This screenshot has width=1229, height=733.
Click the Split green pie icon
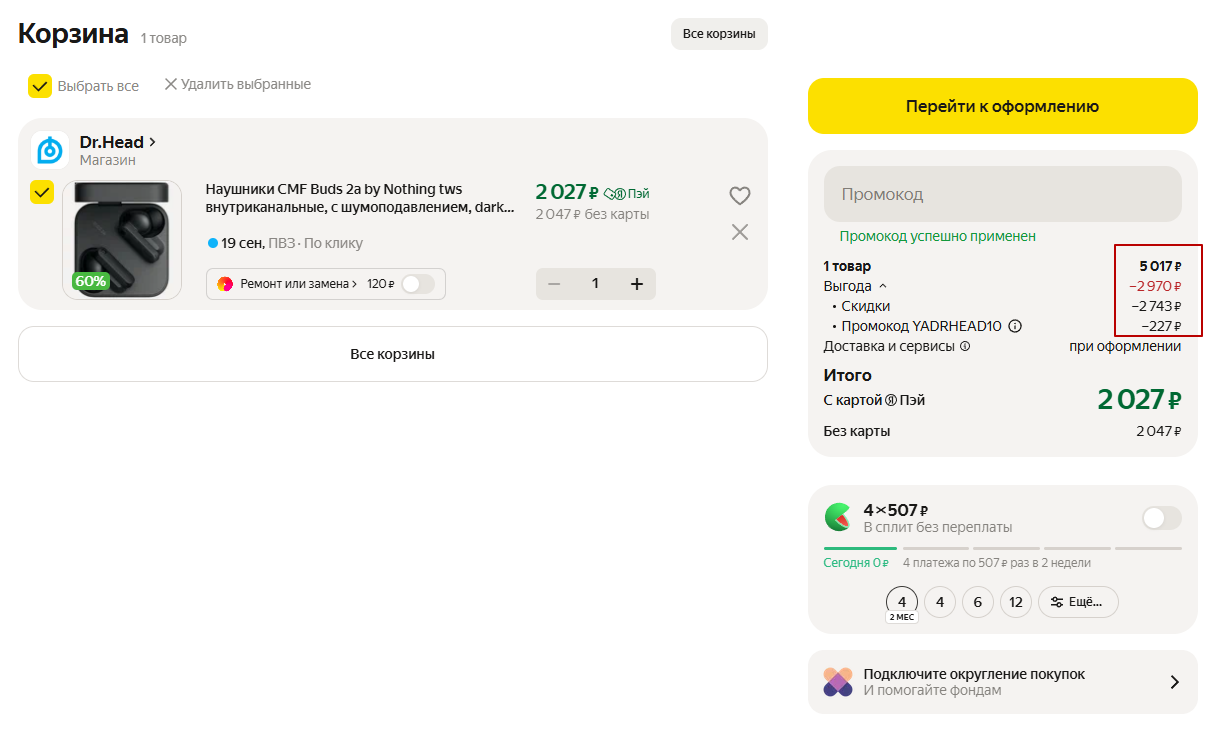[x=838, y=517]
